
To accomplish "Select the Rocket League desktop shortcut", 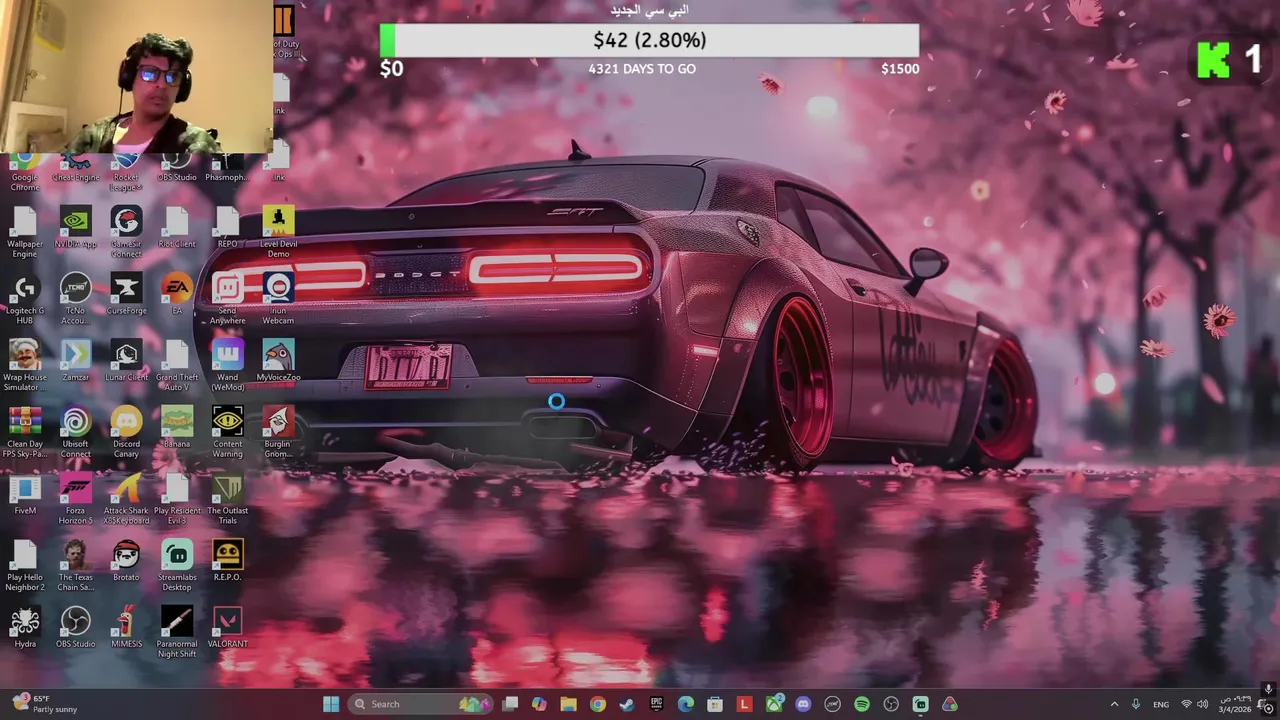I will [x=126, y=173].
